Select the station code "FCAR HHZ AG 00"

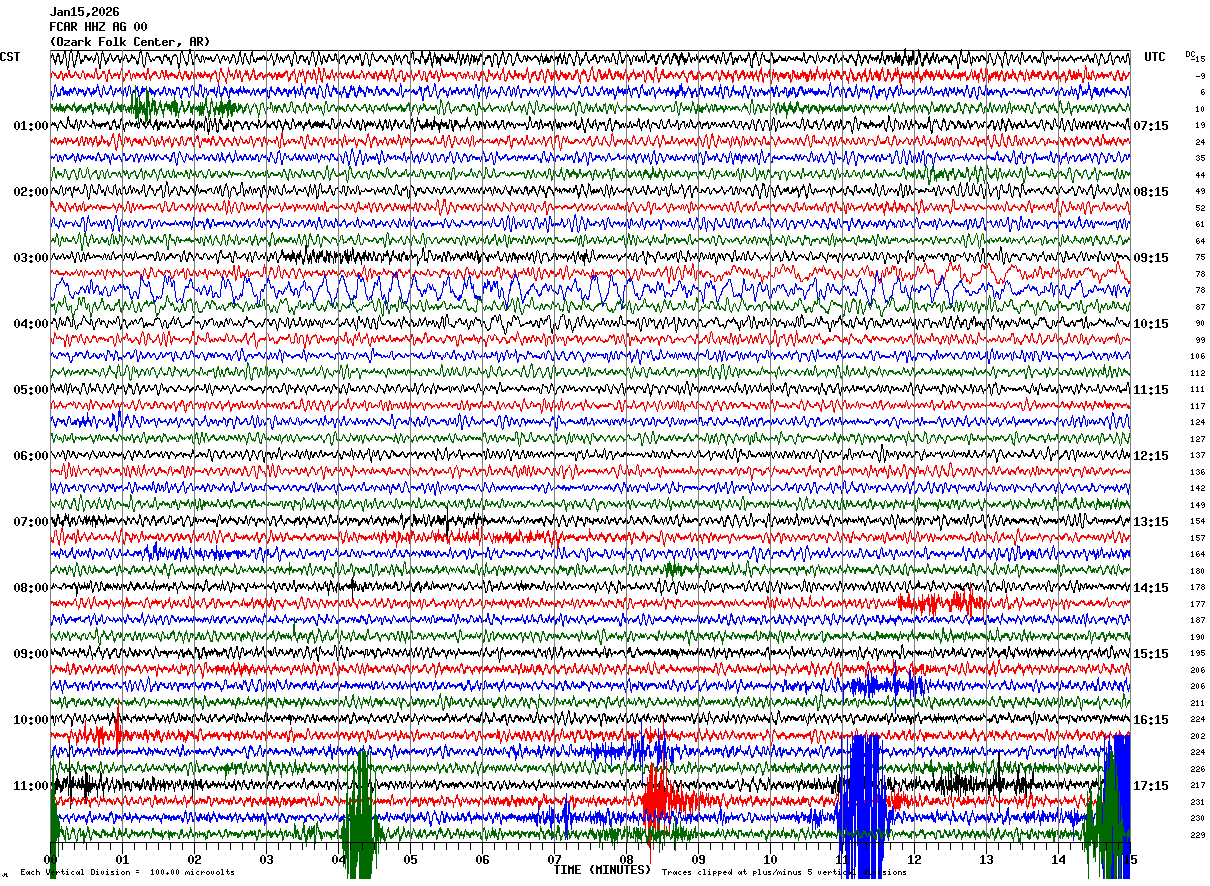(x=98, y=27)
